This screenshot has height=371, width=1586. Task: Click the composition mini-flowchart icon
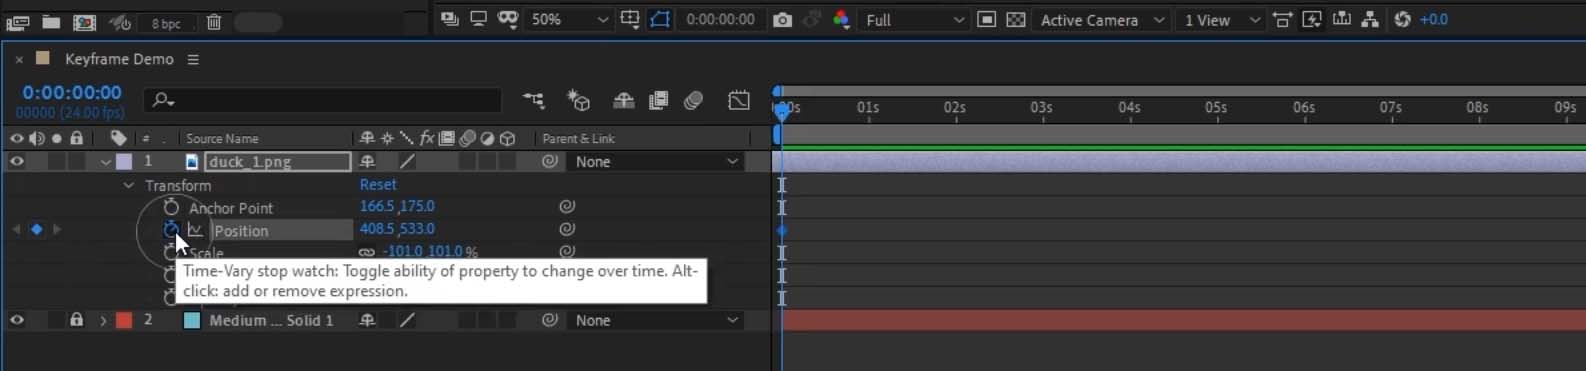[x=534, y=100]
